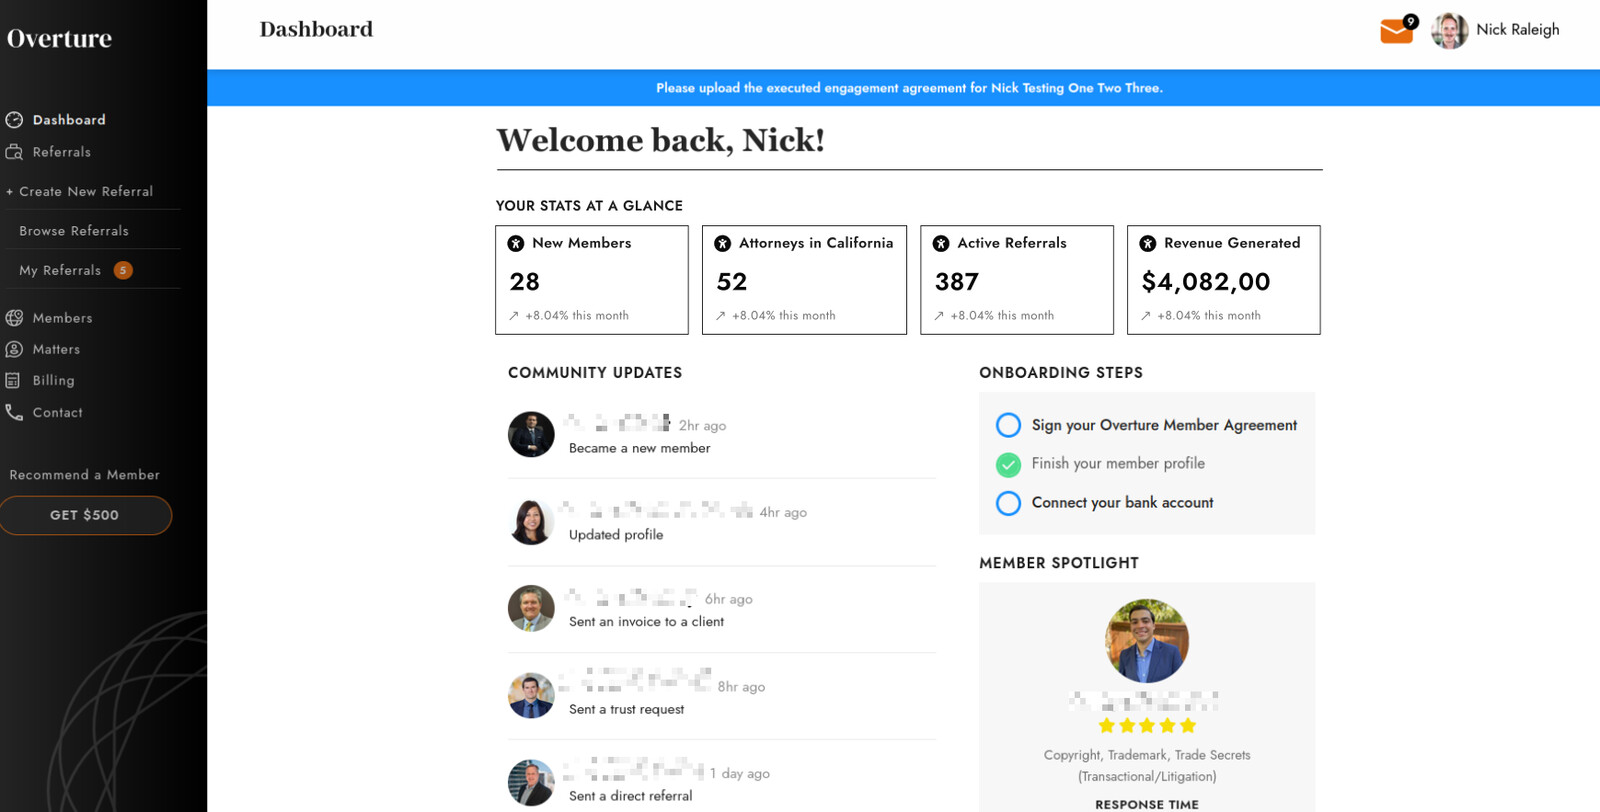Click the trend arrow in Revenue Generated card
The image size is (1600, 812).
[x=1146, y=316]
